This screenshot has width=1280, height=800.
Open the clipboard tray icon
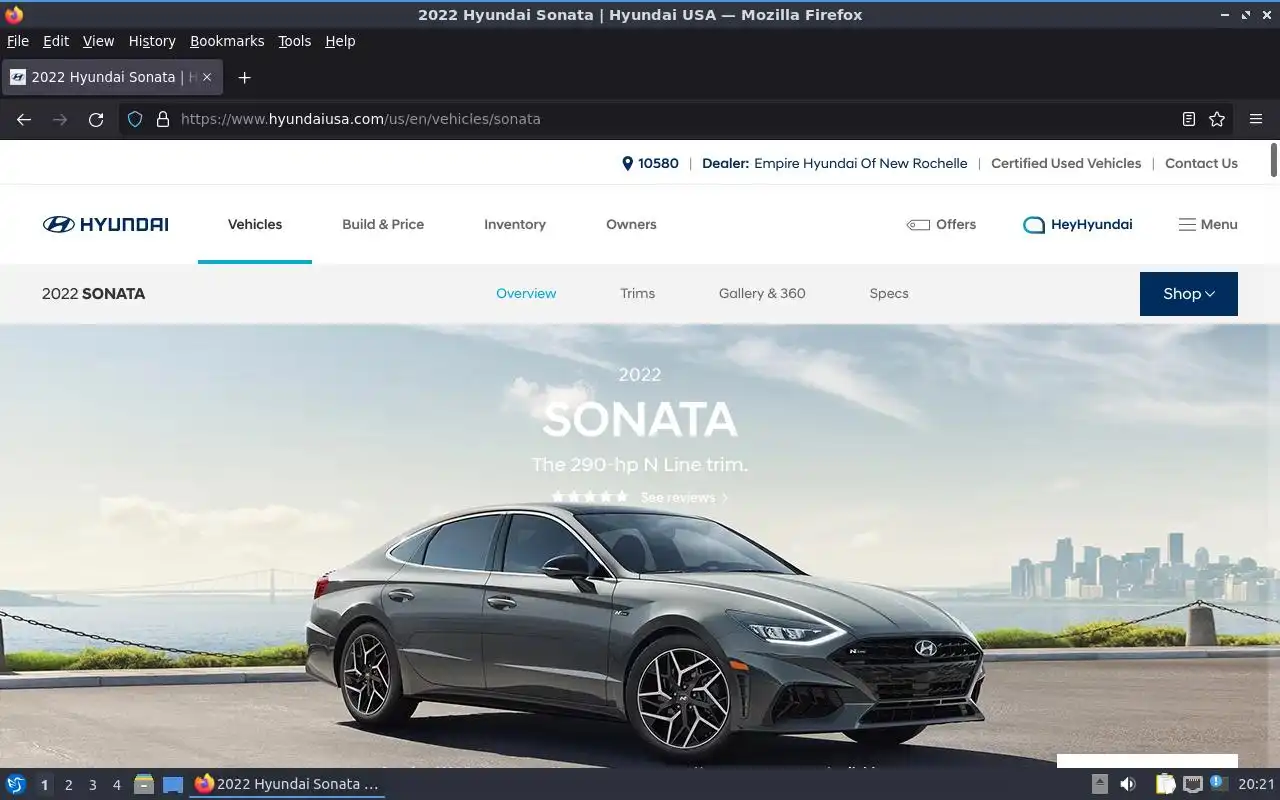pos(1165,784)
